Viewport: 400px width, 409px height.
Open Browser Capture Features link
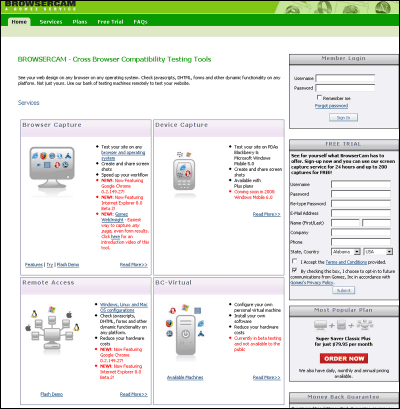click(34, 265)
